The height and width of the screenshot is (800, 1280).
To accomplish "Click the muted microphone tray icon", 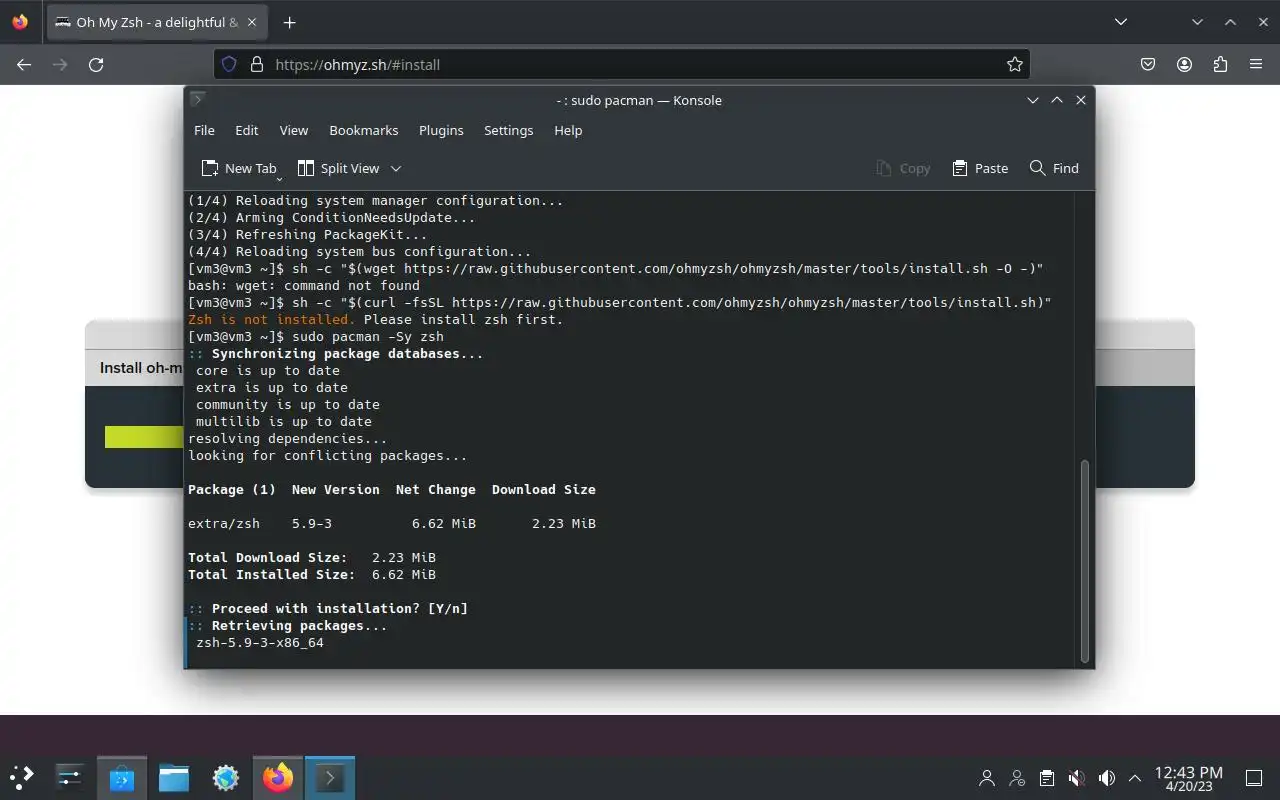I will coord(1077,778).
